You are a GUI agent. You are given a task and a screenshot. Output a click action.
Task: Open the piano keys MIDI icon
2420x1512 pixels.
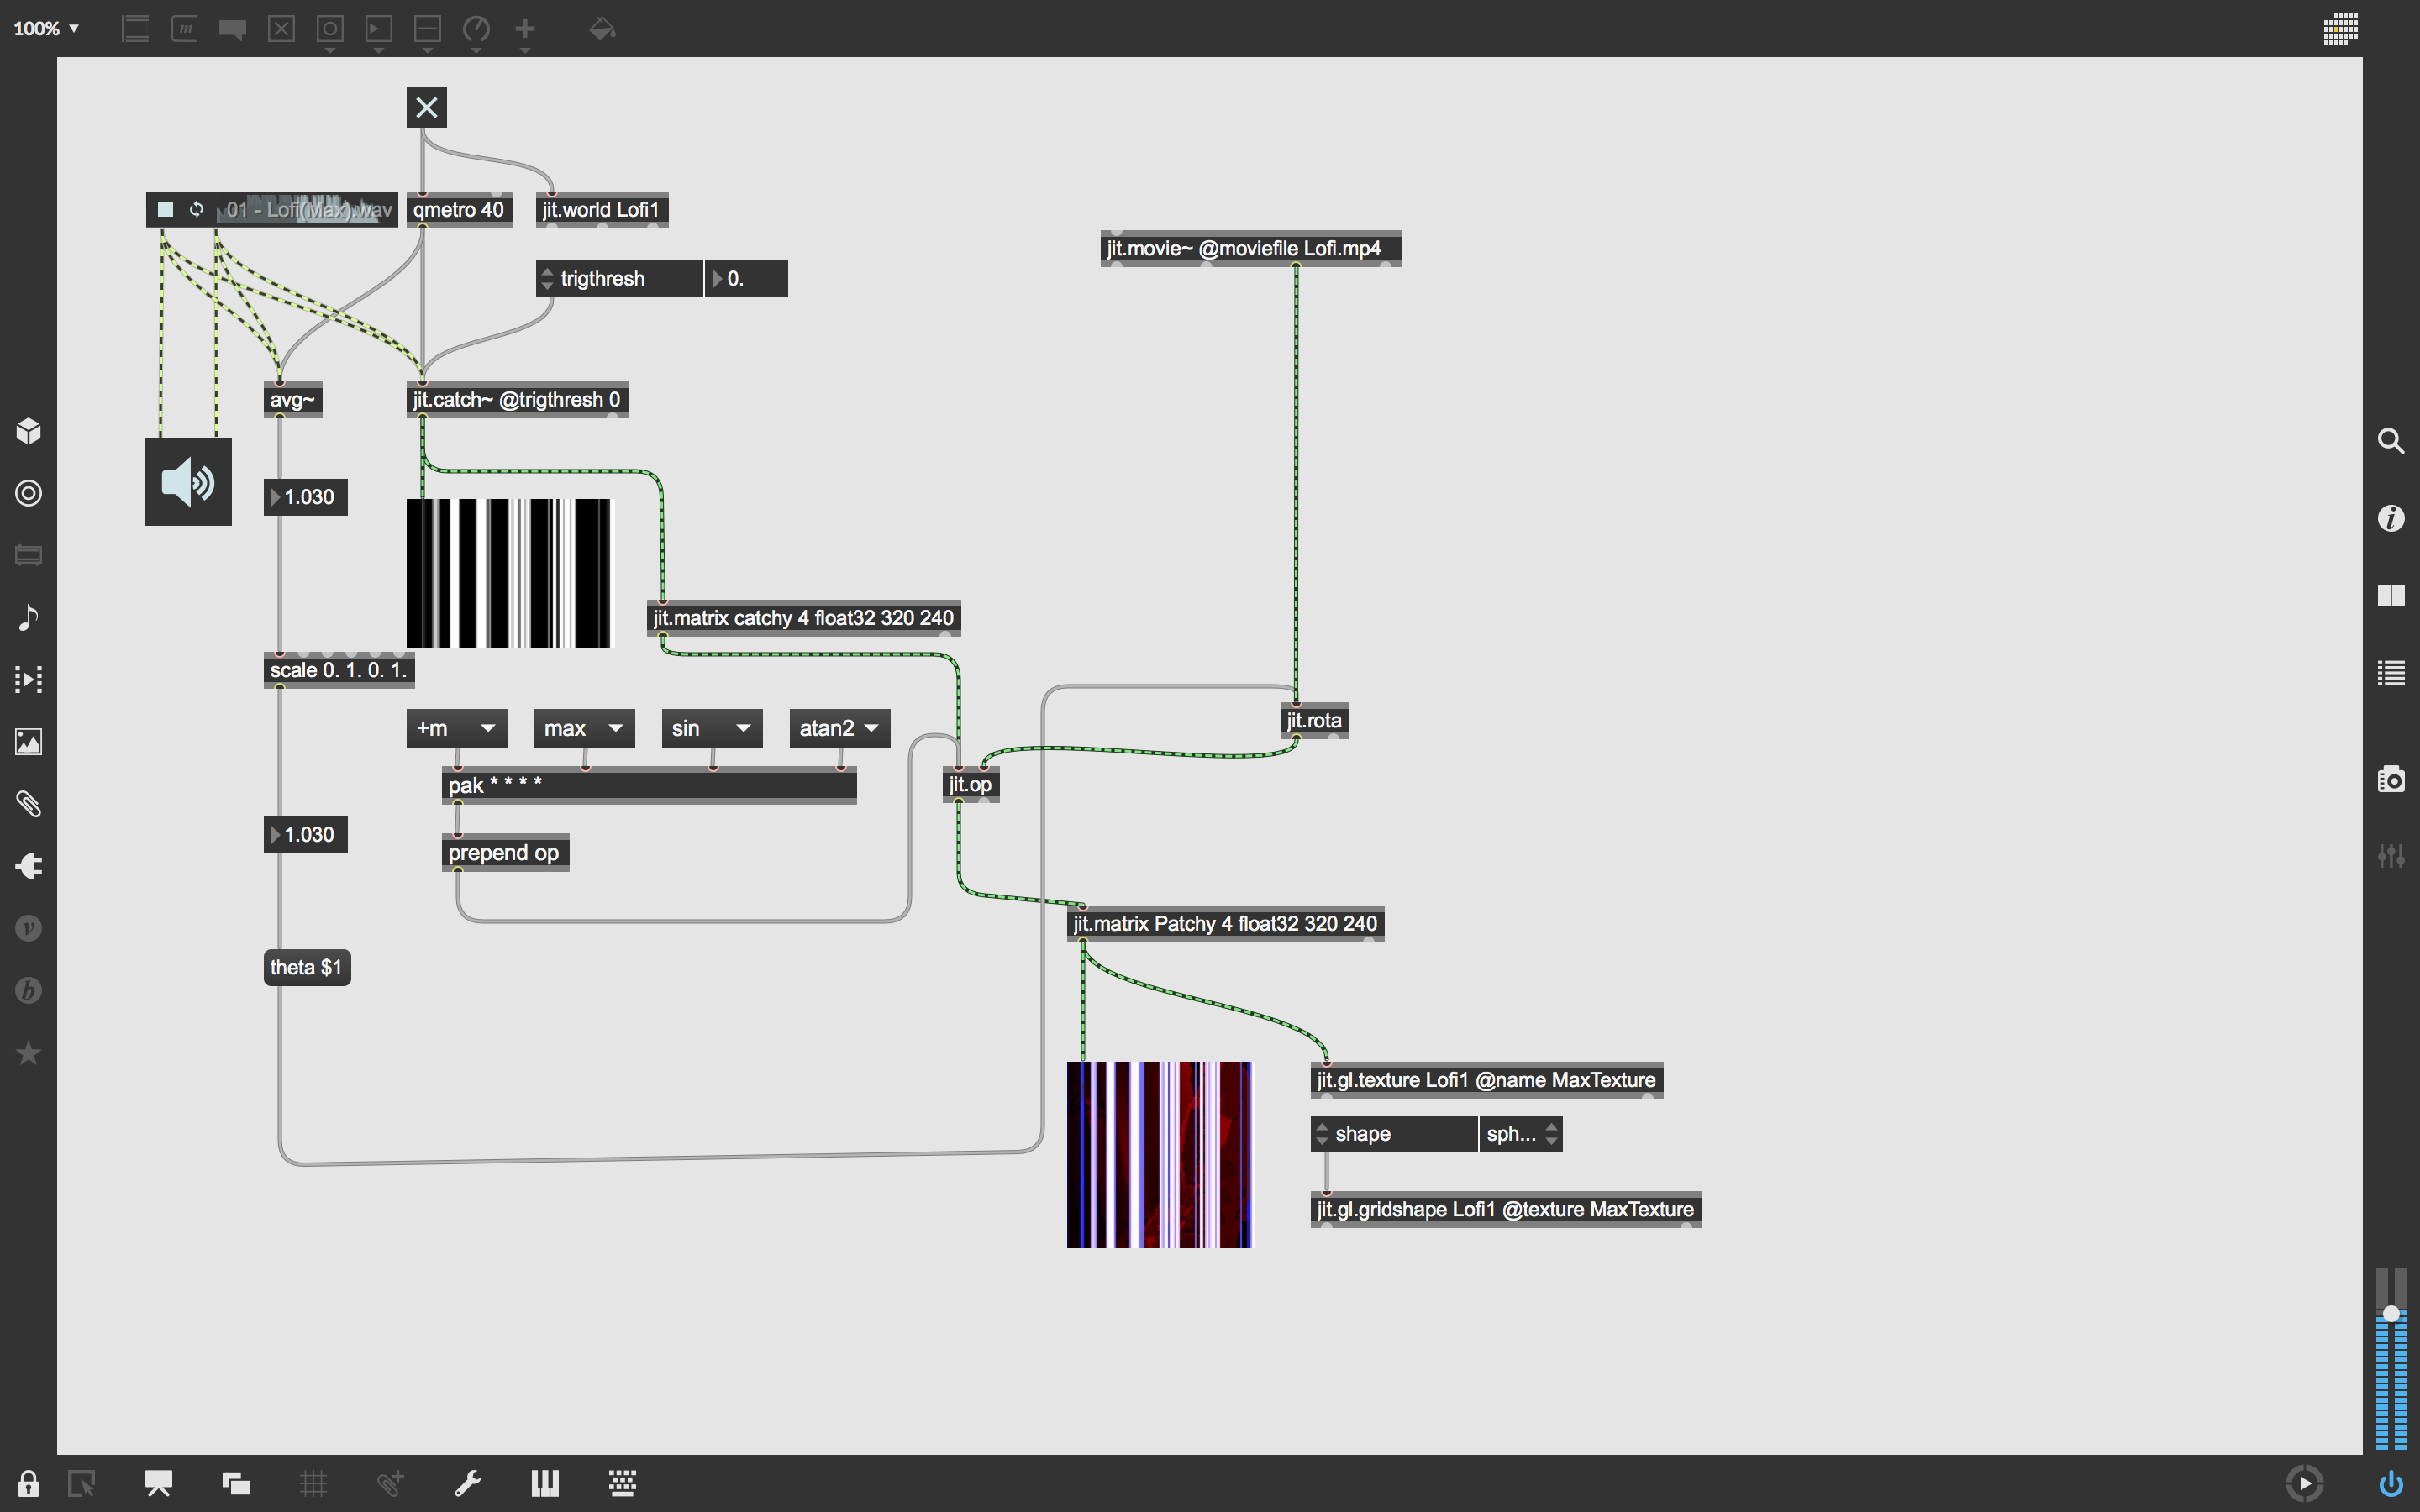[x=545, y=1483]
